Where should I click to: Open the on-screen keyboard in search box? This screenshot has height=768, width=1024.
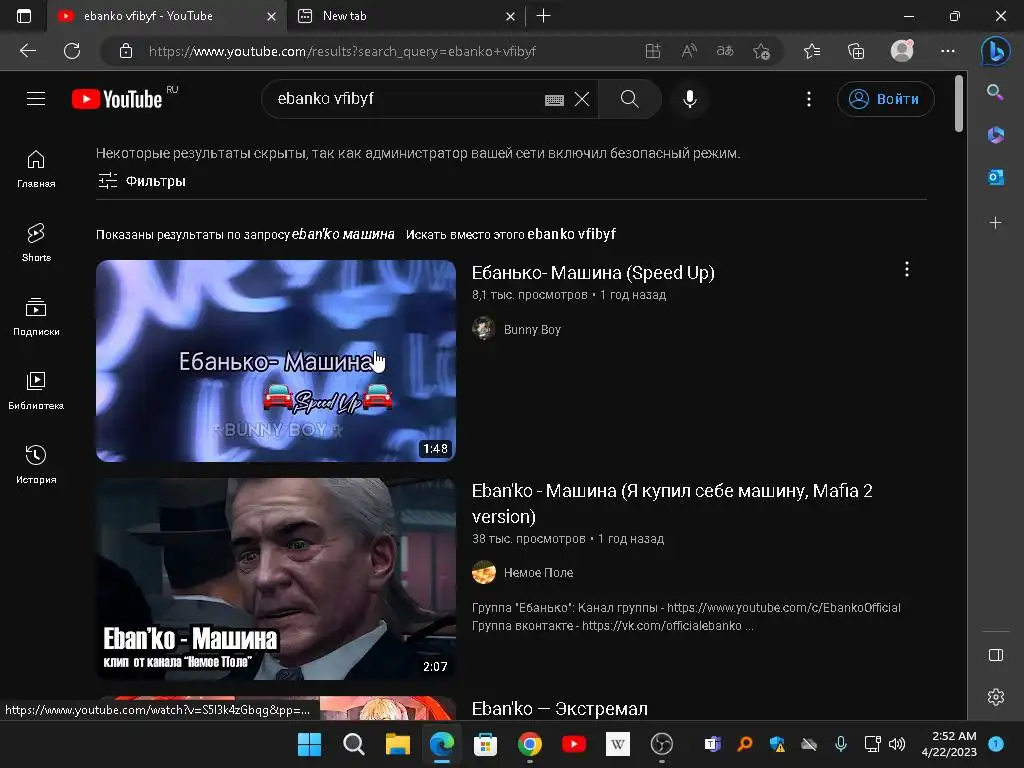(554, 99)
